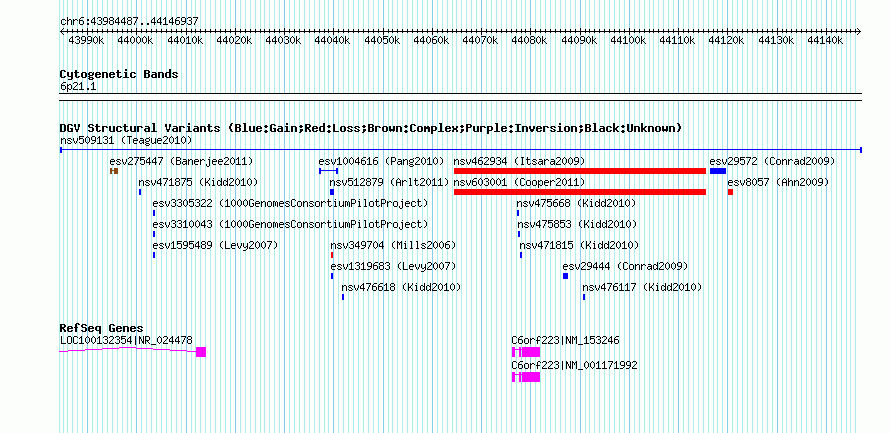Click the 44050k ruler position
This screenshot has height=433, width=890.
click(382, 40)
